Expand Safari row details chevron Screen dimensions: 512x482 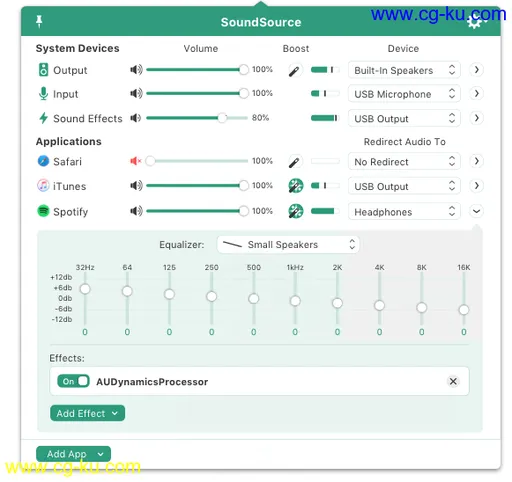(x=477, y=161)
